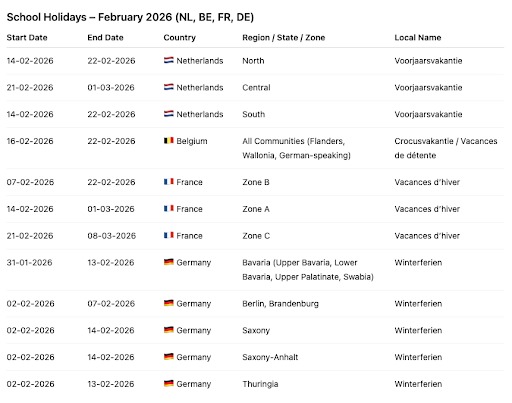Select the Start Date column header
The image size is (512, 403).
coord(27,37)
